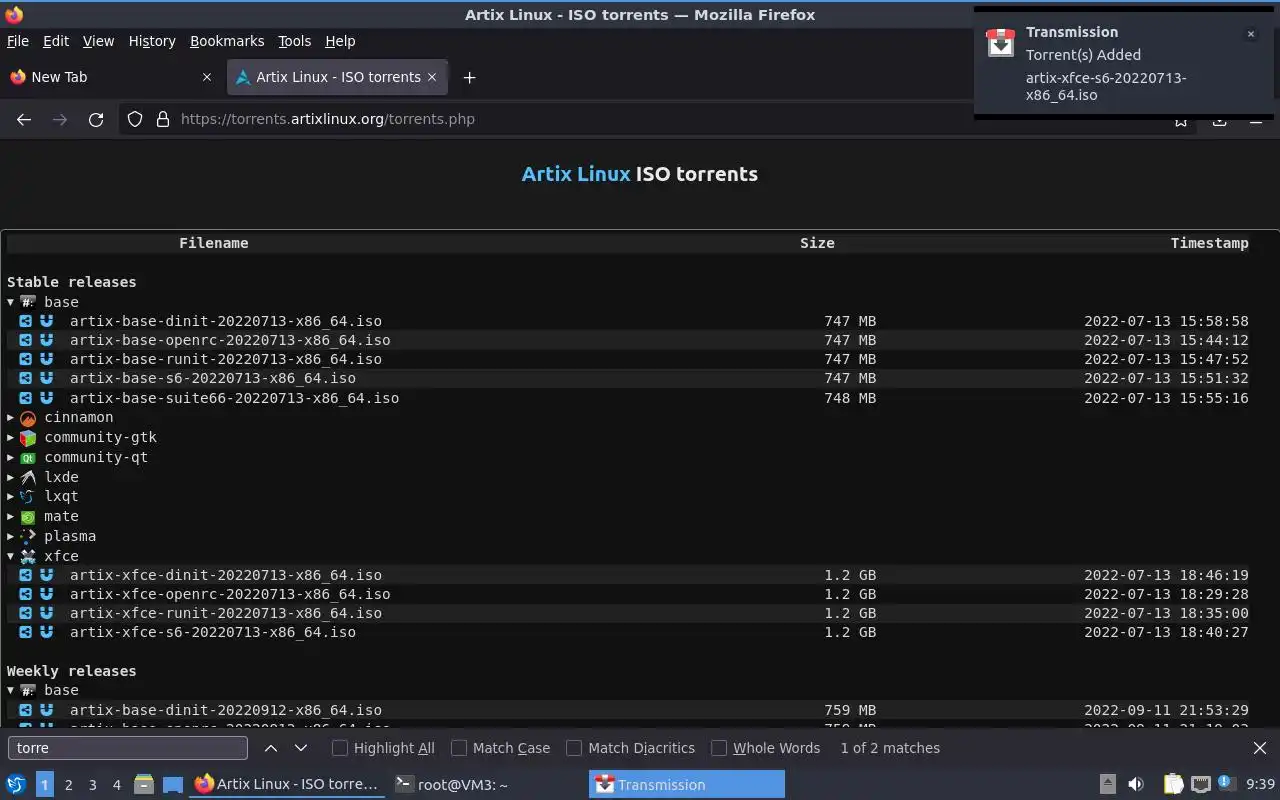Image resolution: width=1280 pixels, height=800 pixels.
Task: Open the tracking protection shield icon
Action: point(135,119)
